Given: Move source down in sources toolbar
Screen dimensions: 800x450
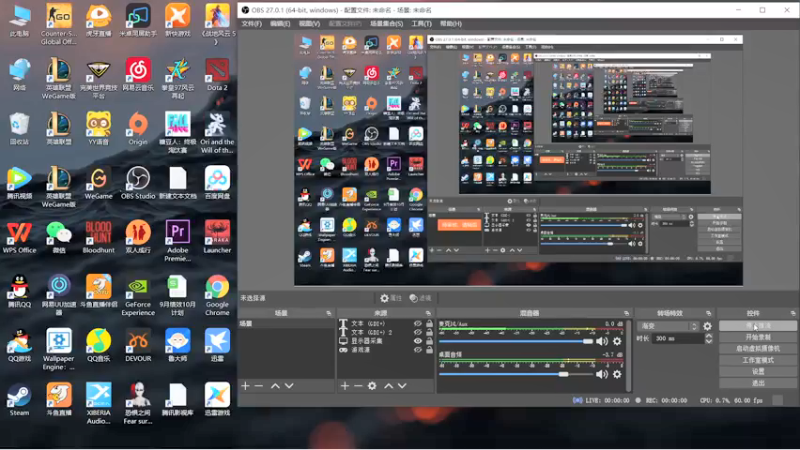Looking at the screenshot, I should (403, 386).
